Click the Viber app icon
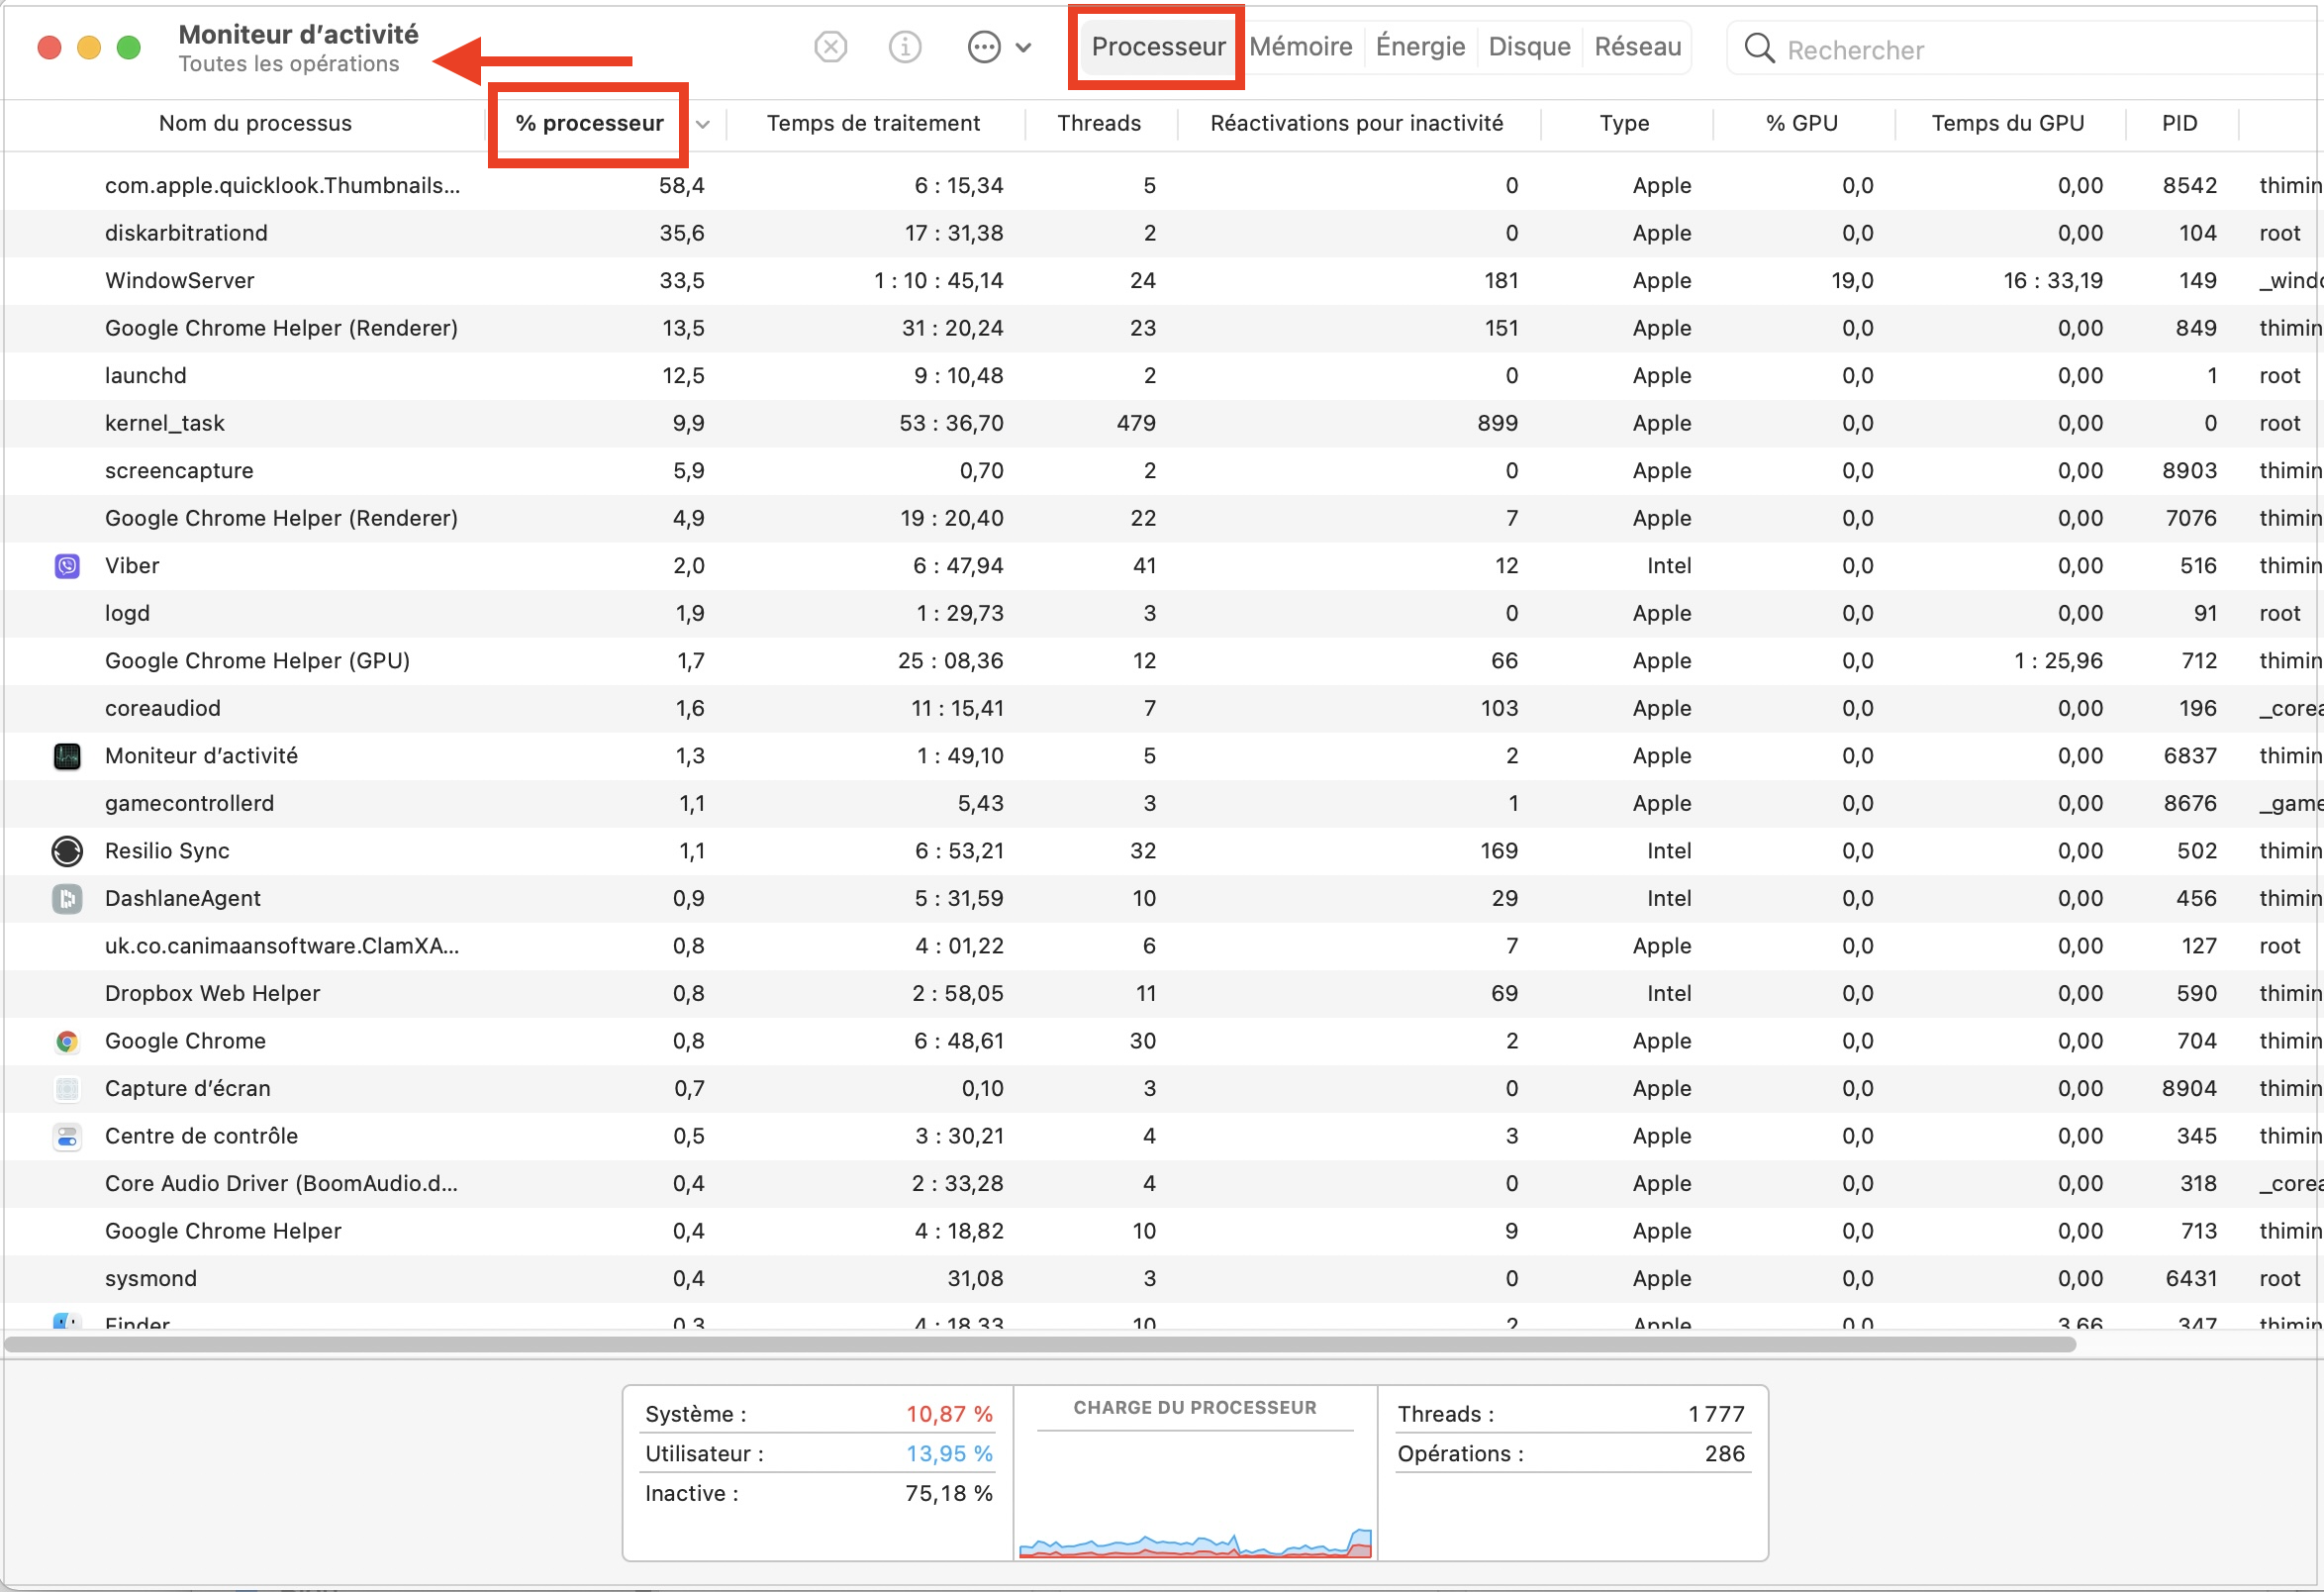This screenshot has height=1592, width=2324. 67,566
